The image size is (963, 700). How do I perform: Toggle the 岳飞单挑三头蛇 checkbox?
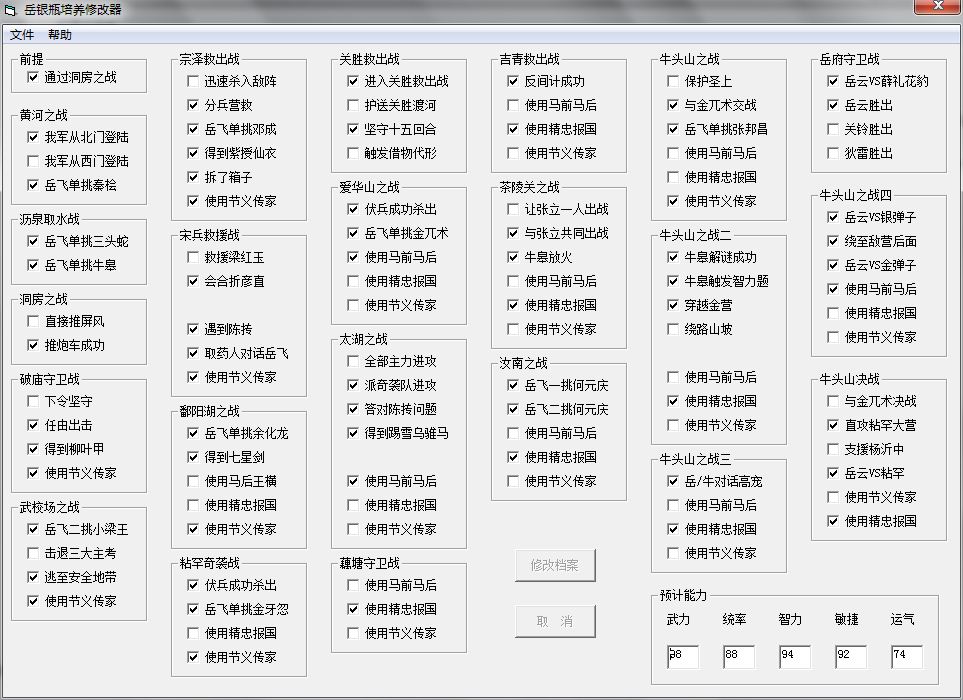click(x=34, y=241)
